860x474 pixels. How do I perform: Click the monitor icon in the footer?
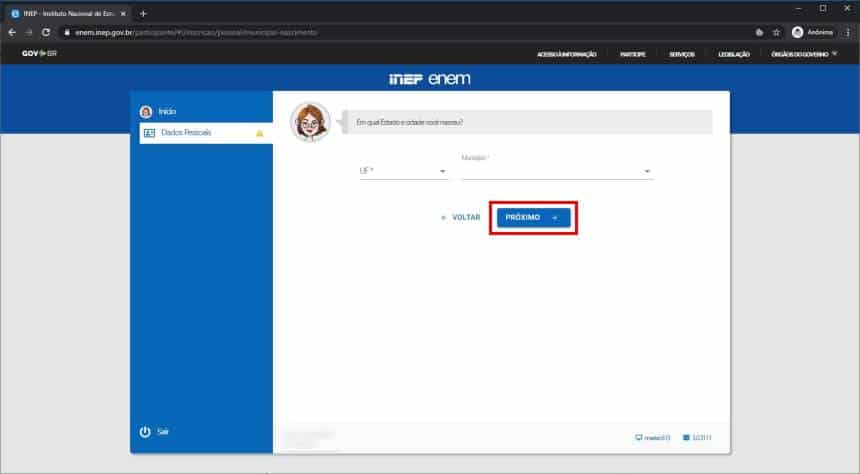pyautogui.click(x=638, y=437)
